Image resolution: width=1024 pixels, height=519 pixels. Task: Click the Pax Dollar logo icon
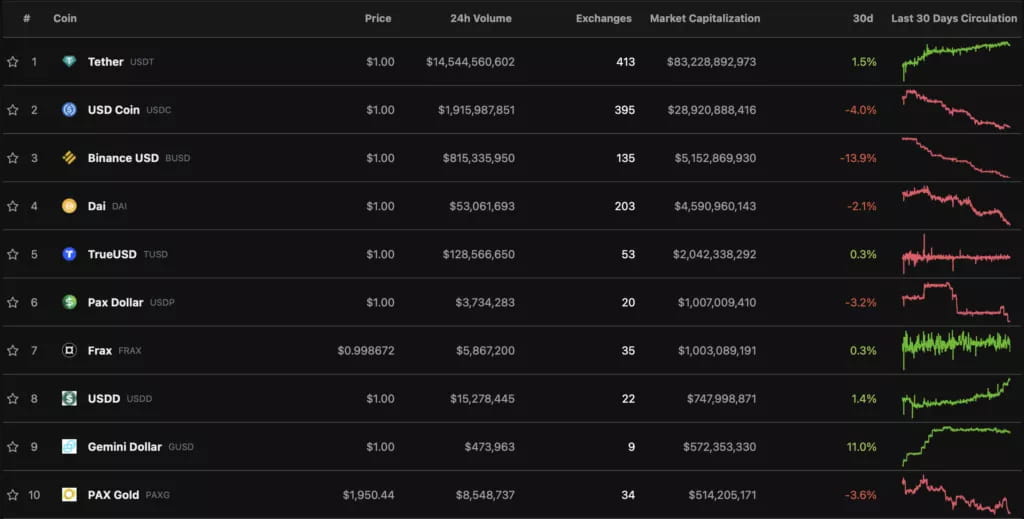click(69, 302)
